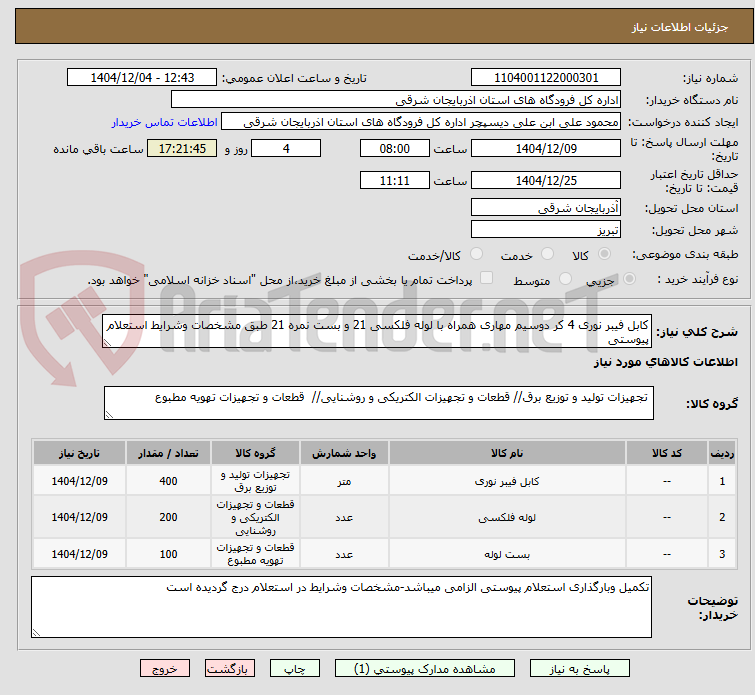Click the 'چاپ' print button
This screenshot has width=755, height=695.
pyautogui.click(x=294, y=669)
